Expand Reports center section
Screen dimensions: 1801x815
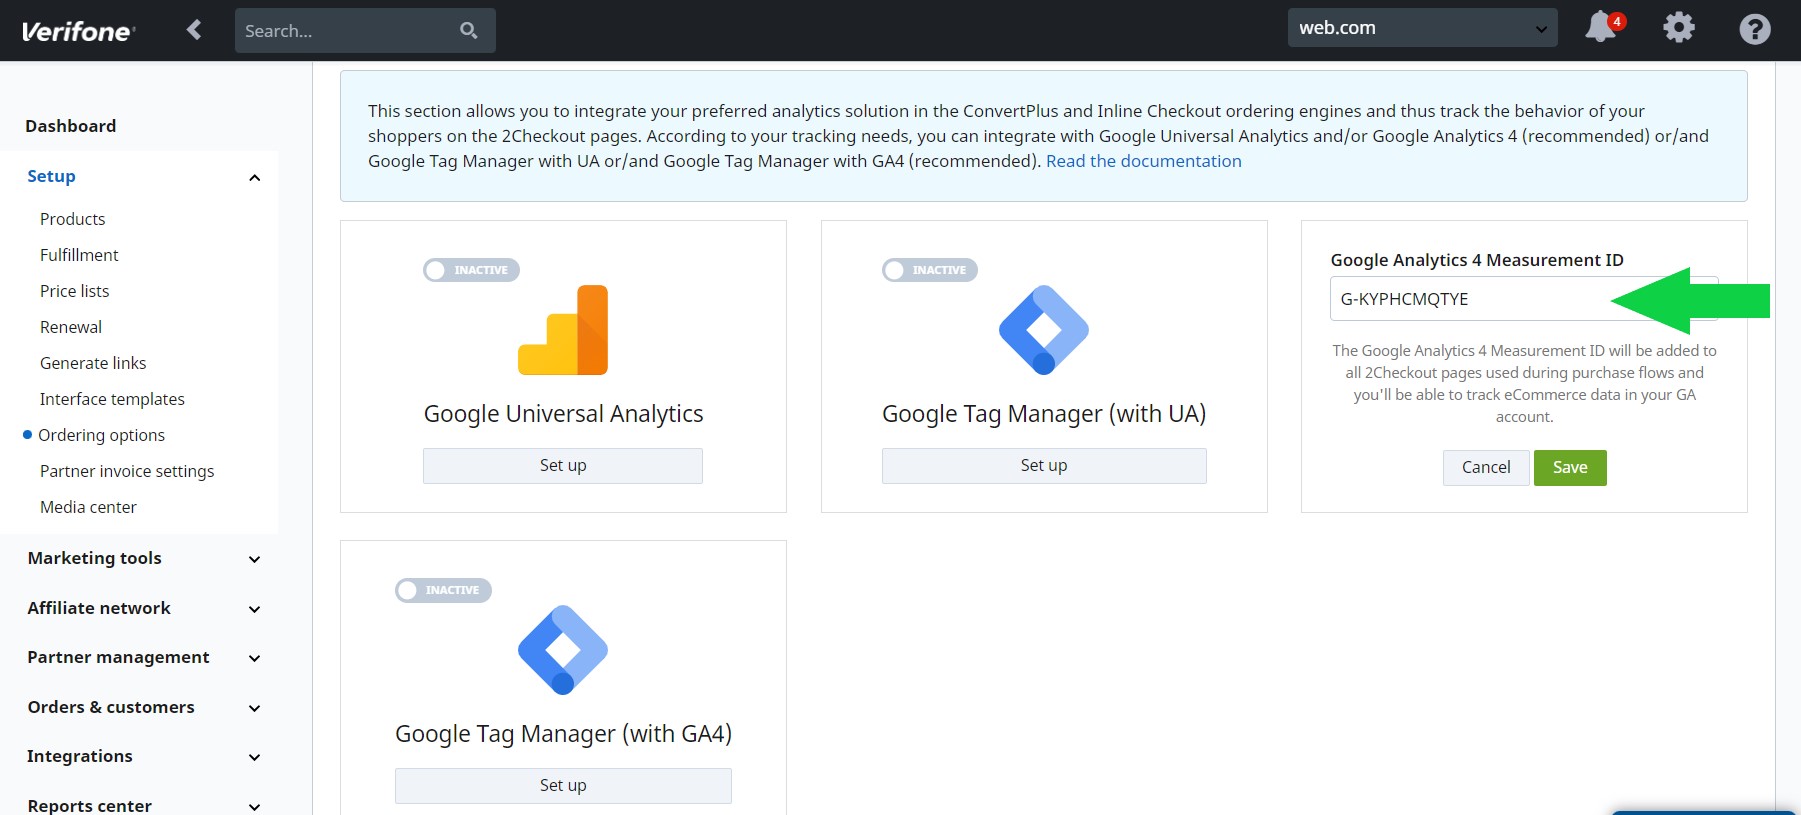coord(254,806)
